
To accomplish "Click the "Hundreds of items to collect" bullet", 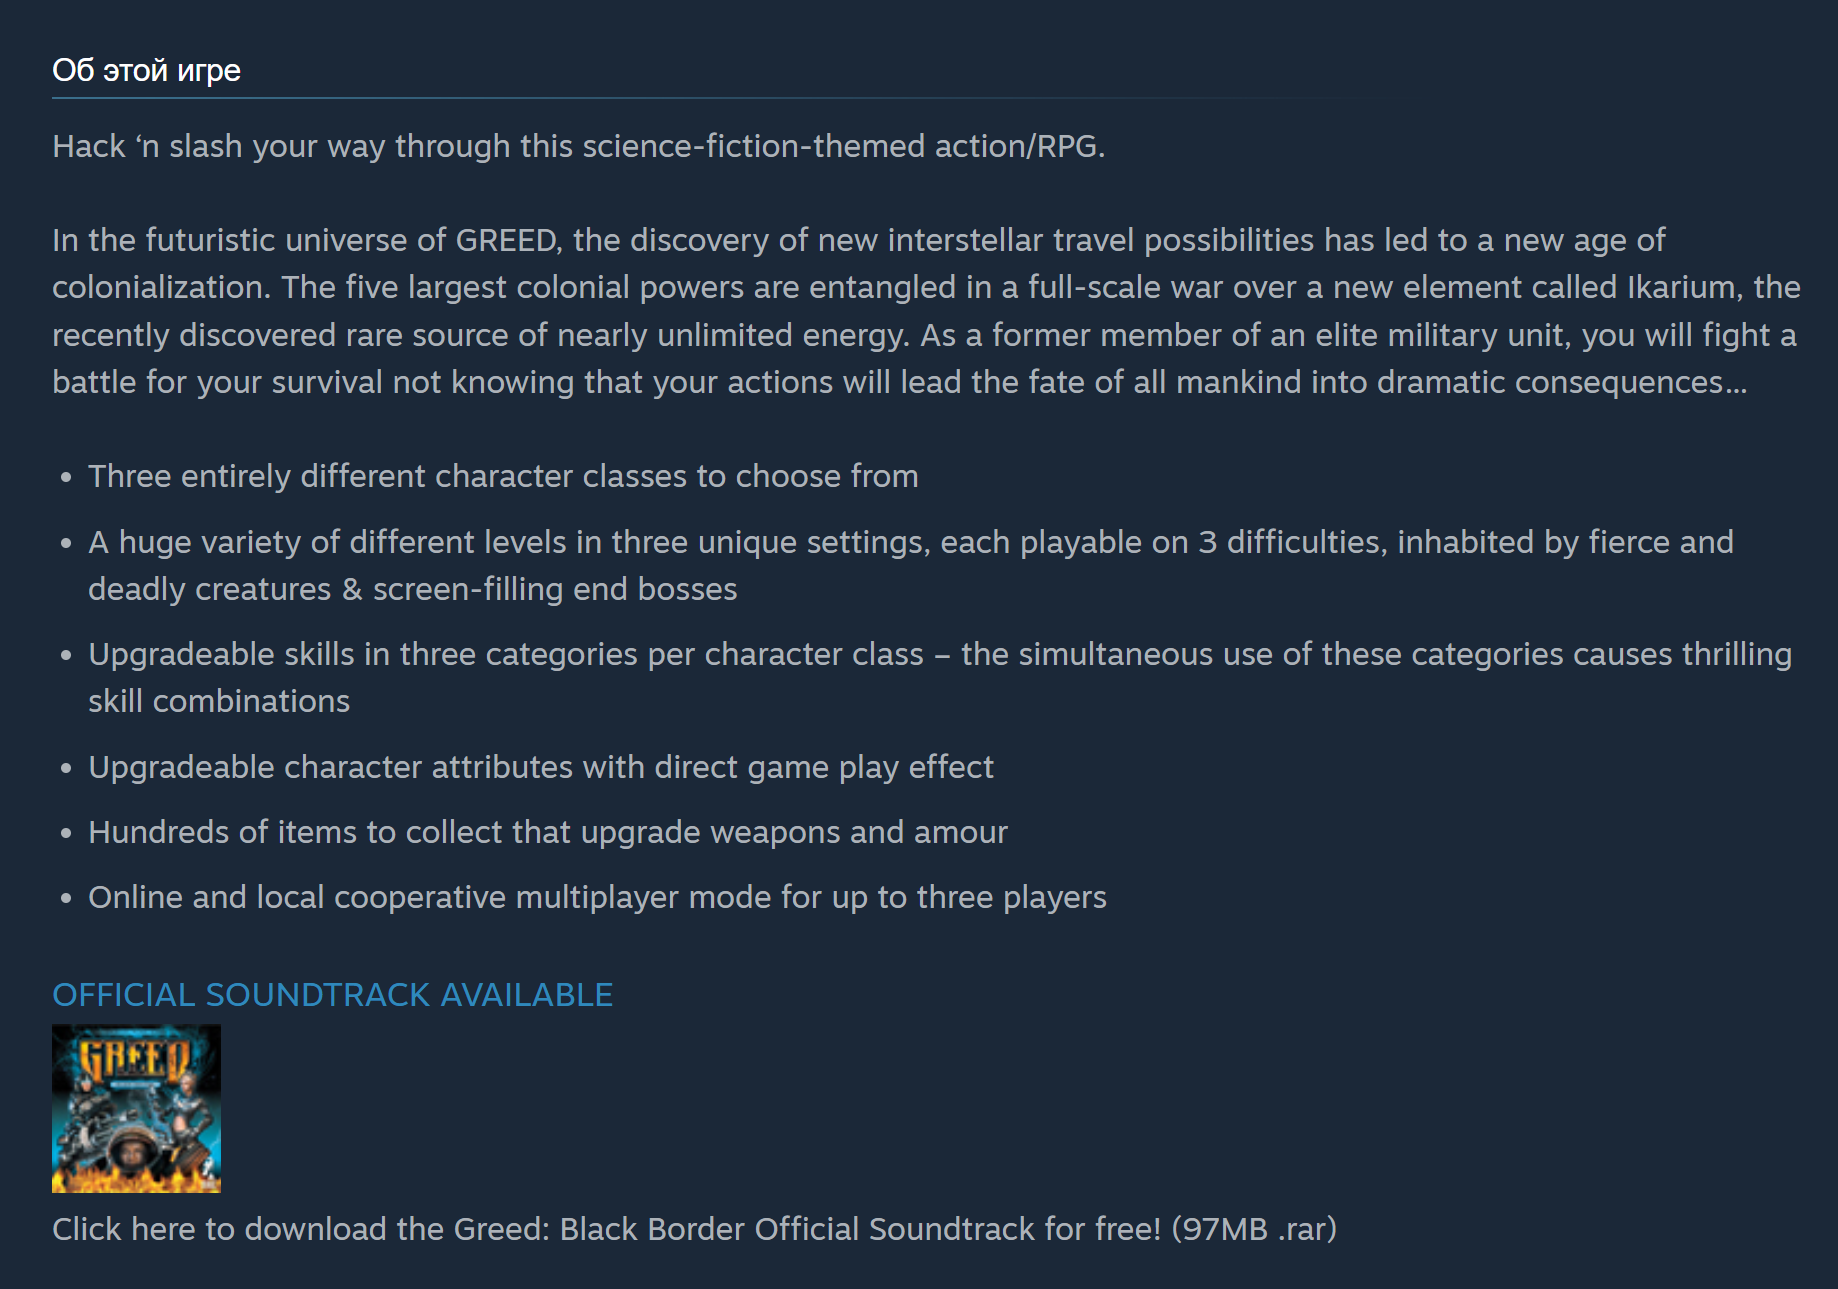I will click(x=548, y=832).
